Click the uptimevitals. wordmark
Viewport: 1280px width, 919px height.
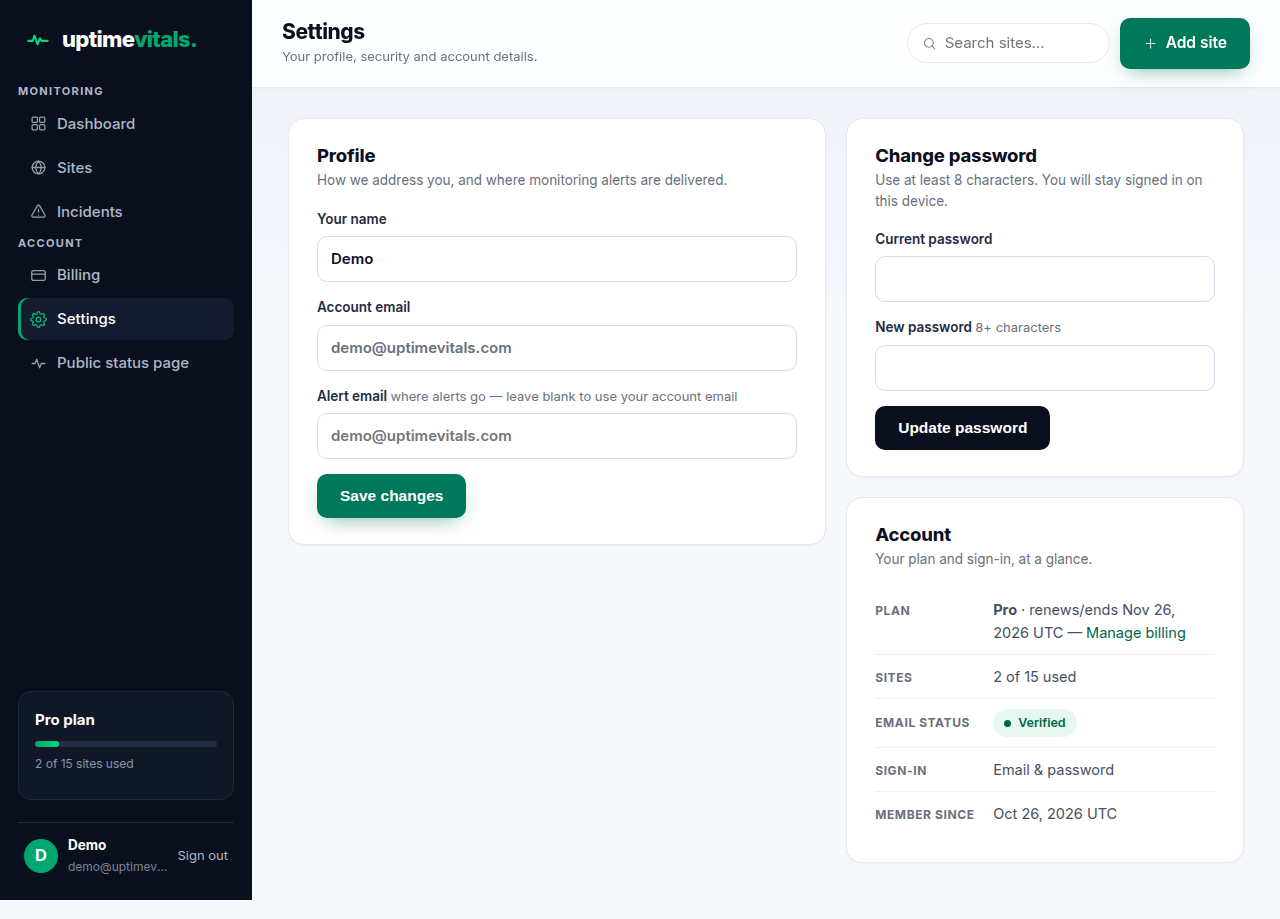click(x=129, y=41)
